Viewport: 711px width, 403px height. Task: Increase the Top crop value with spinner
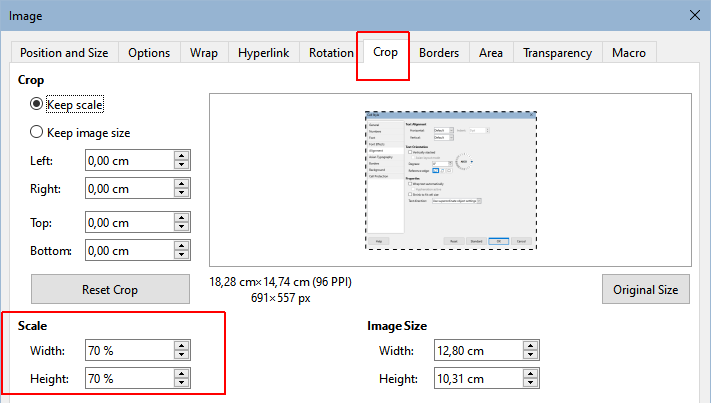pyautogui.click(x=181, y=218)
